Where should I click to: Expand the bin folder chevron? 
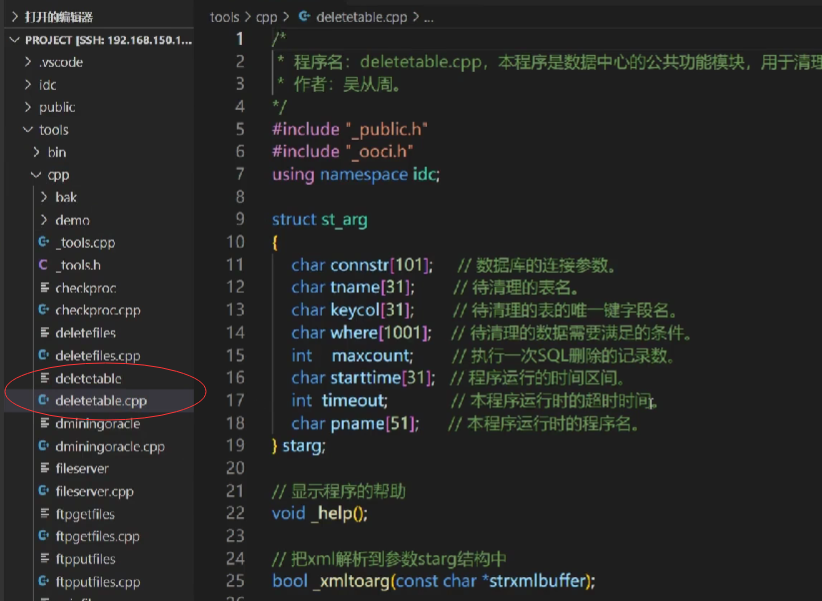36,152
